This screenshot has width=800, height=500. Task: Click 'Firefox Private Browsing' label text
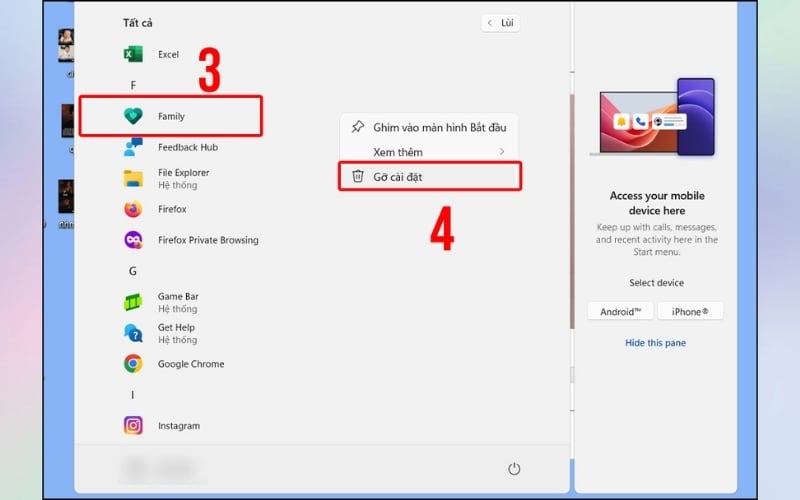pos(208,240)
